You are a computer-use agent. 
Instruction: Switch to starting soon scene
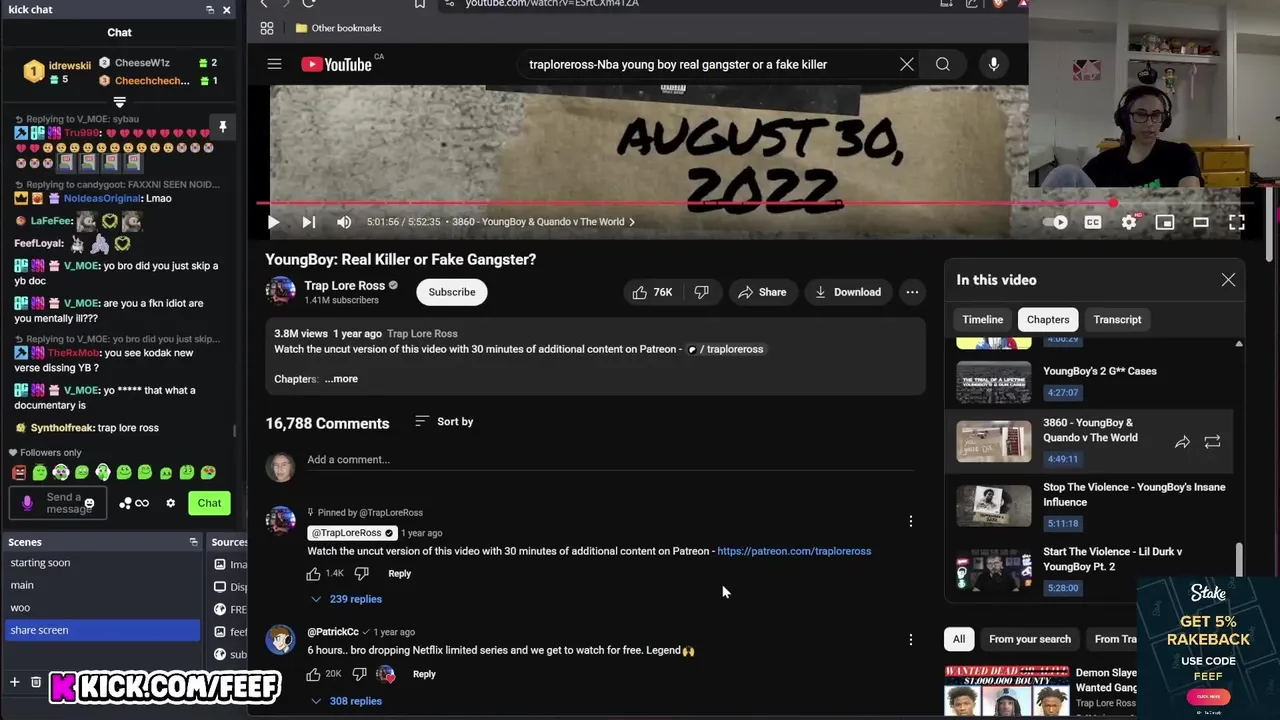(x=101, y=563)
